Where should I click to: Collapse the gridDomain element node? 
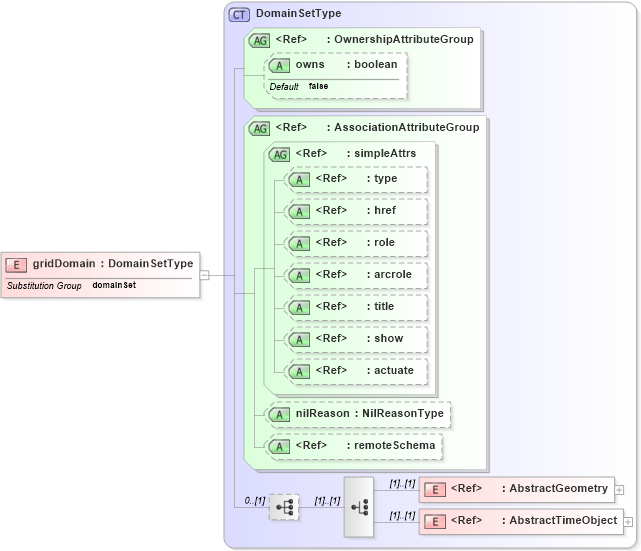point(205,275)
